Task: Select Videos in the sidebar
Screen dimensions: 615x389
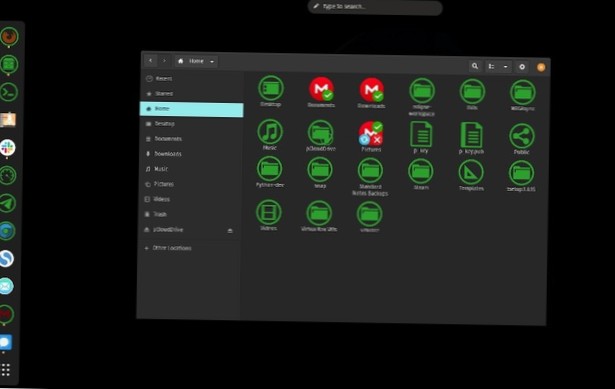Action: coord(190,199)
